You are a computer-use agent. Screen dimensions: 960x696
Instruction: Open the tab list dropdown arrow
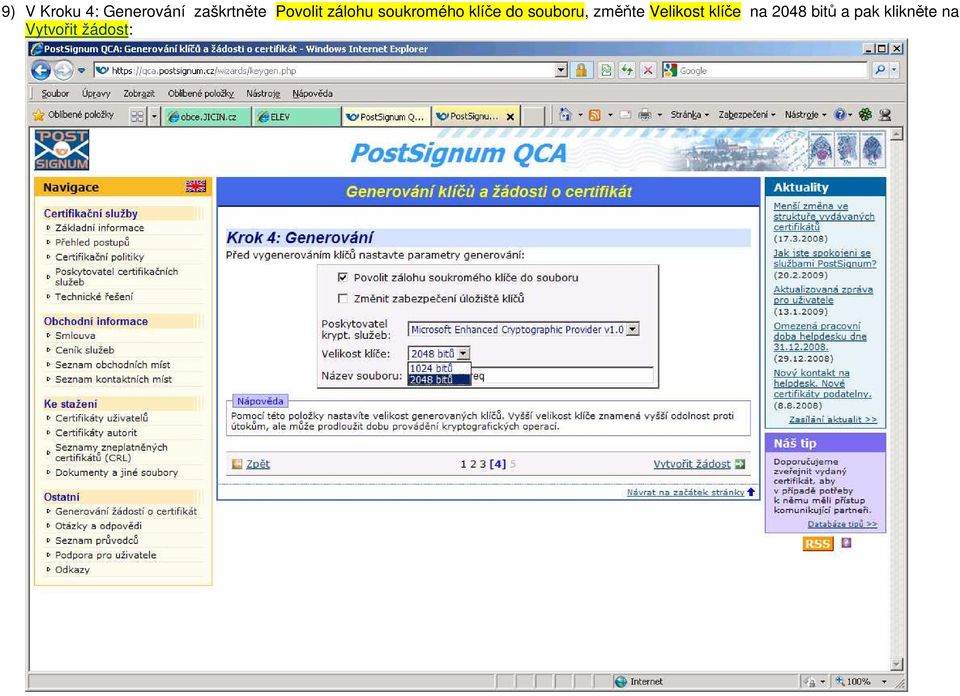pos(154,116)
